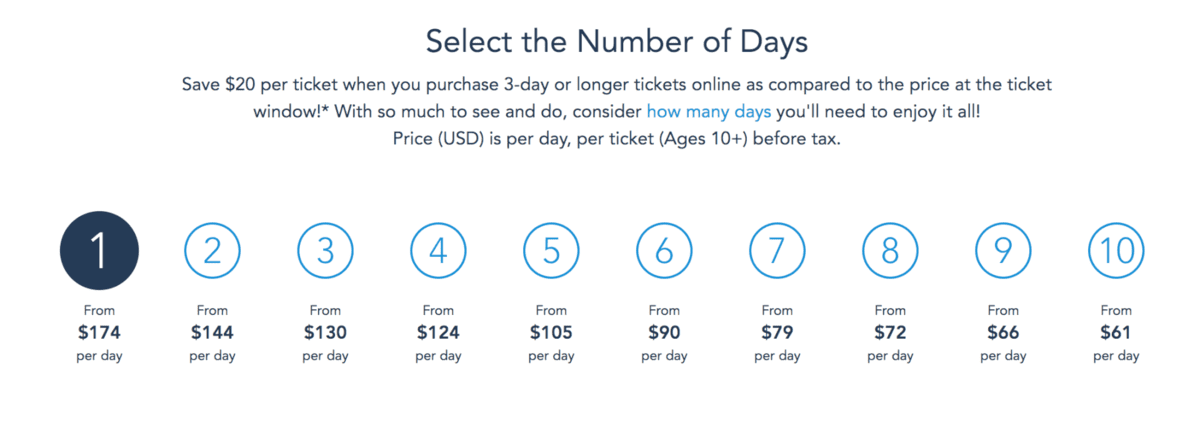Select the 7-day ticket circle
The width and height of the screenshot is (1200, 438).
777,250
